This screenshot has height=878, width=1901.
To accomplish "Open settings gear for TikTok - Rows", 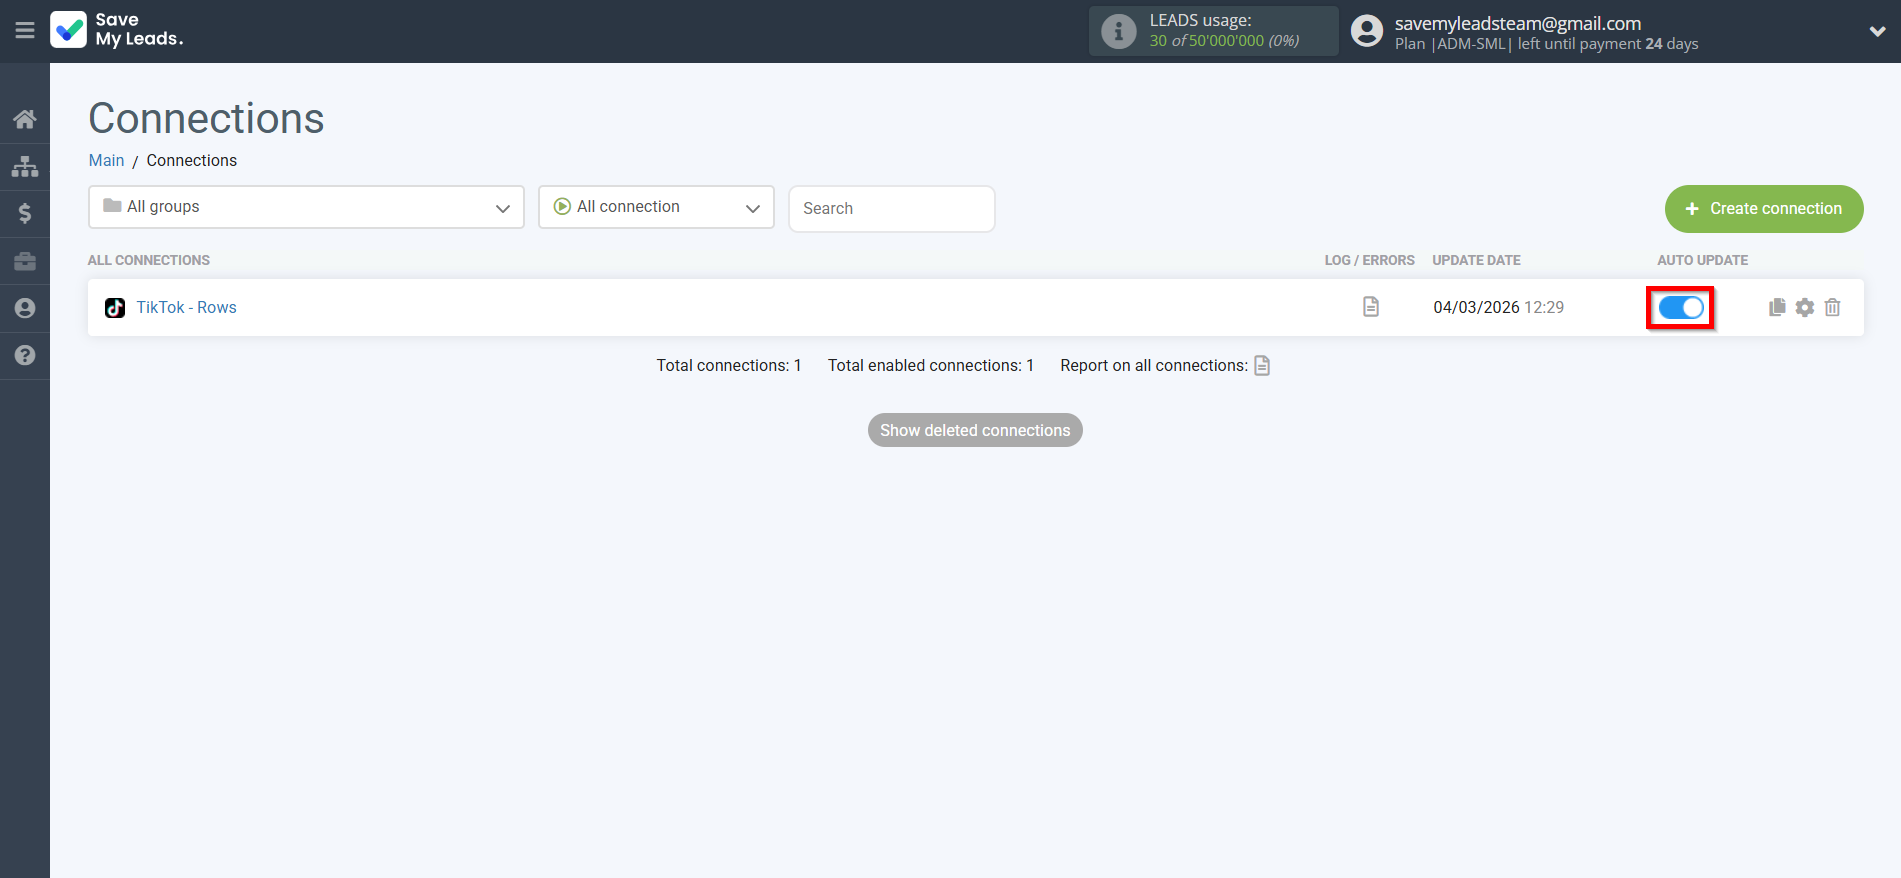I will click(x=1804, y=307).
